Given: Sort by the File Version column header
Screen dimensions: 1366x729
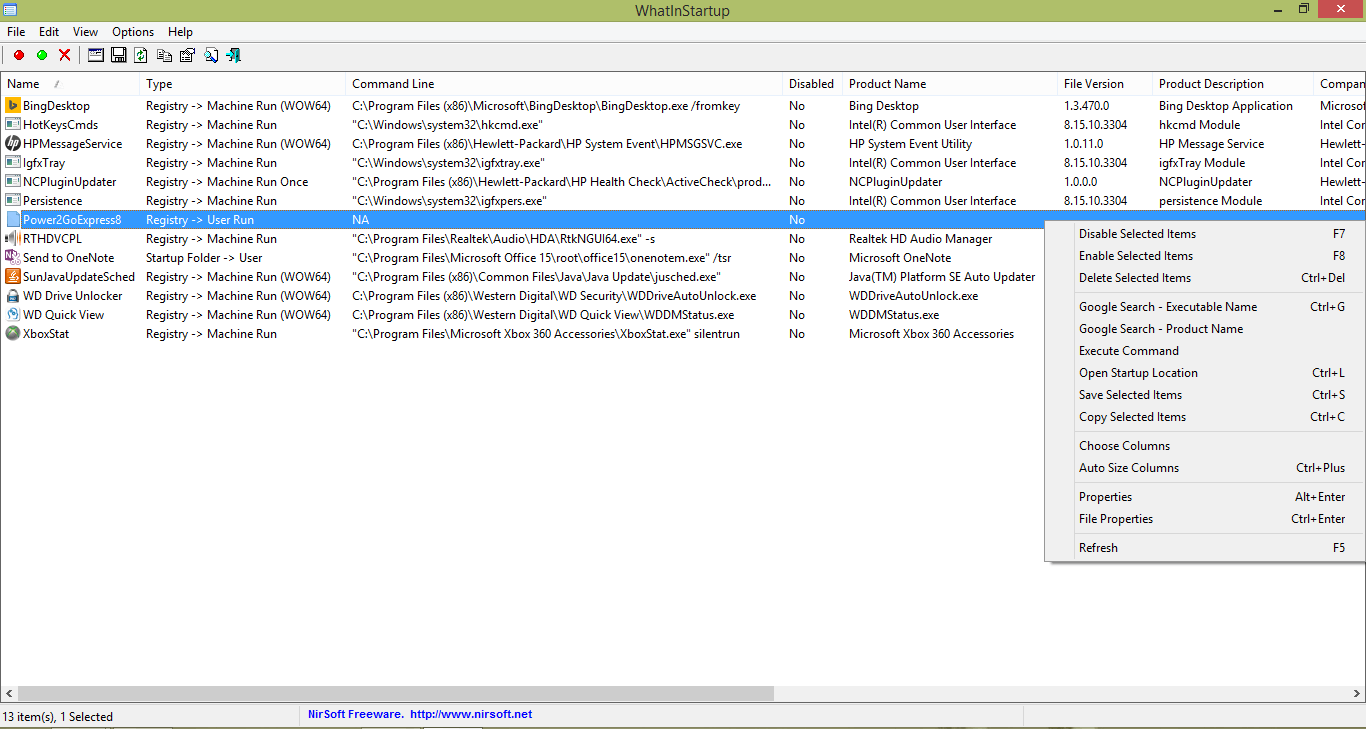Looking at the screenshot, I should 1105,84.
